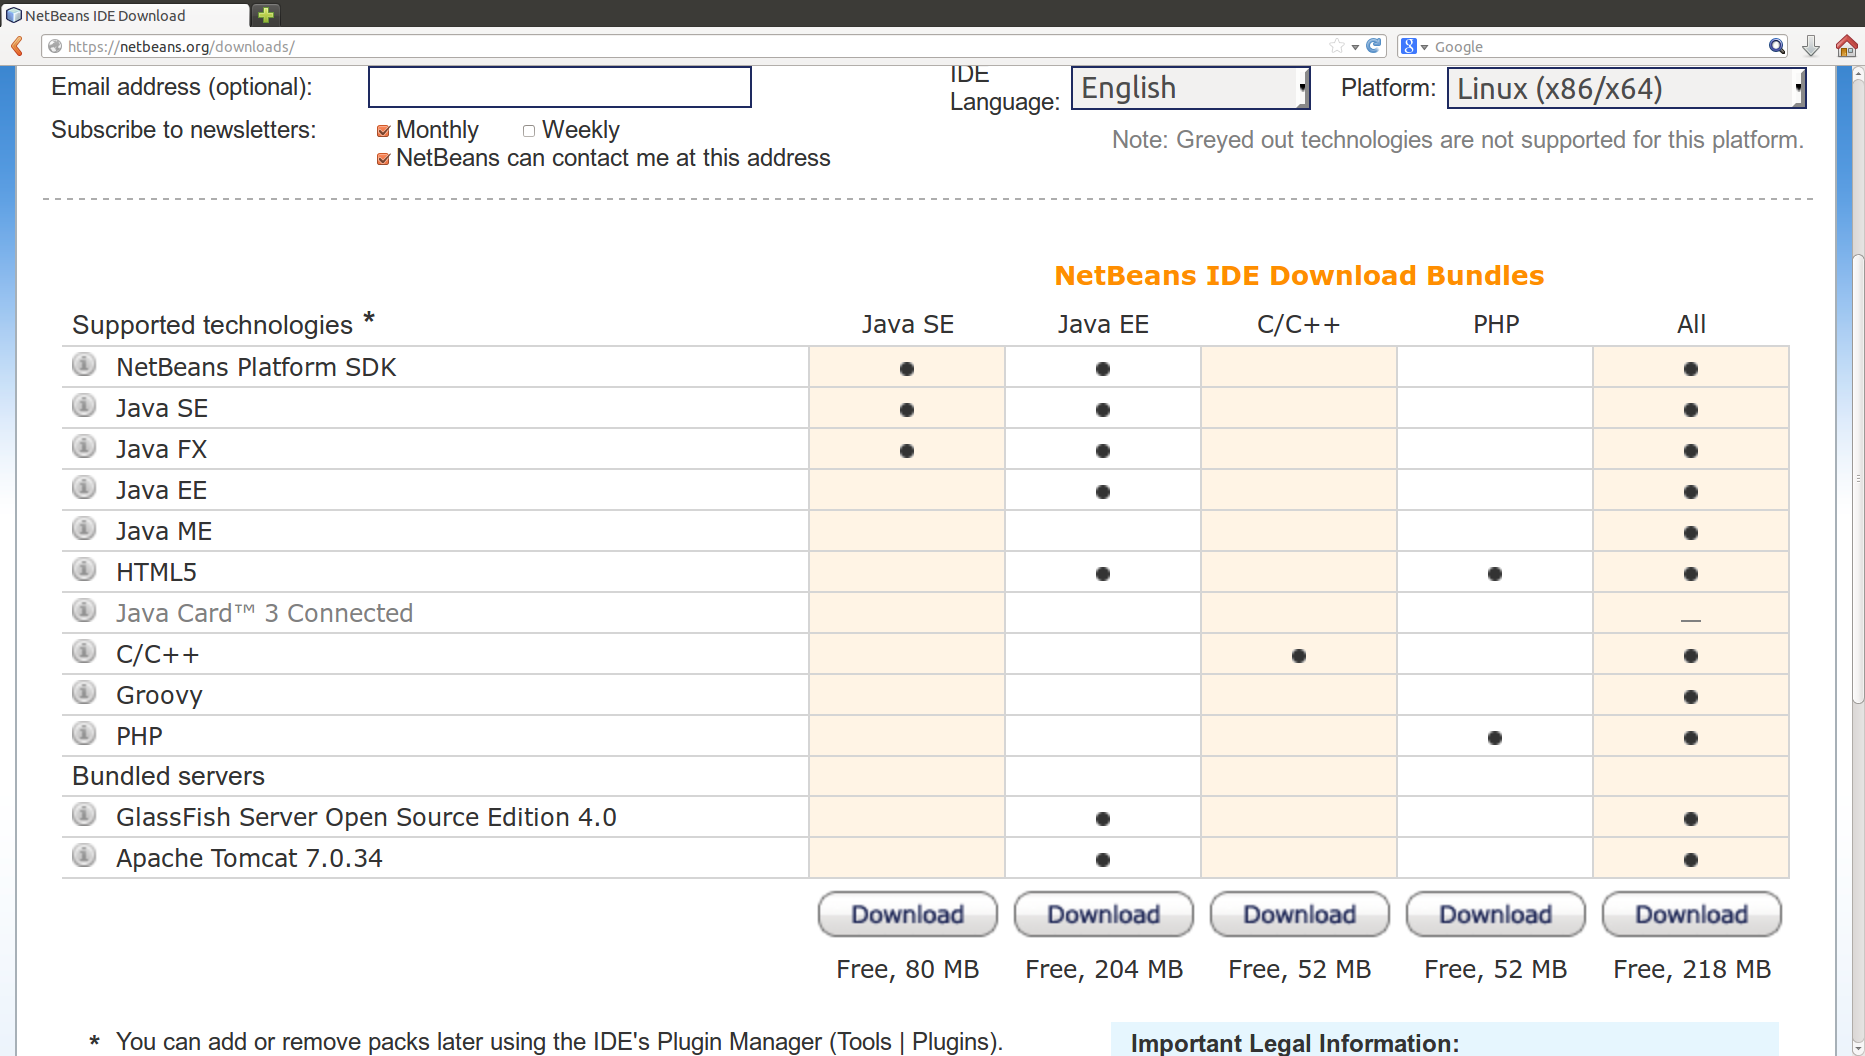Download the C/C++ bundle
1865x1056 pixels.
1300,914
